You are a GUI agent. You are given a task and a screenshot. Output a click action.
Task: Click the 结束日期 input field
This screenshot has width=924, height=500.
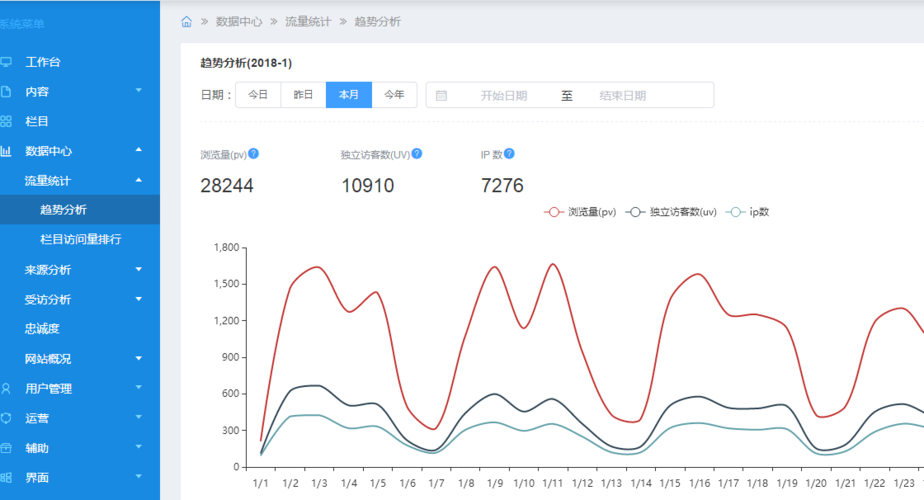[x=623, y=96]
